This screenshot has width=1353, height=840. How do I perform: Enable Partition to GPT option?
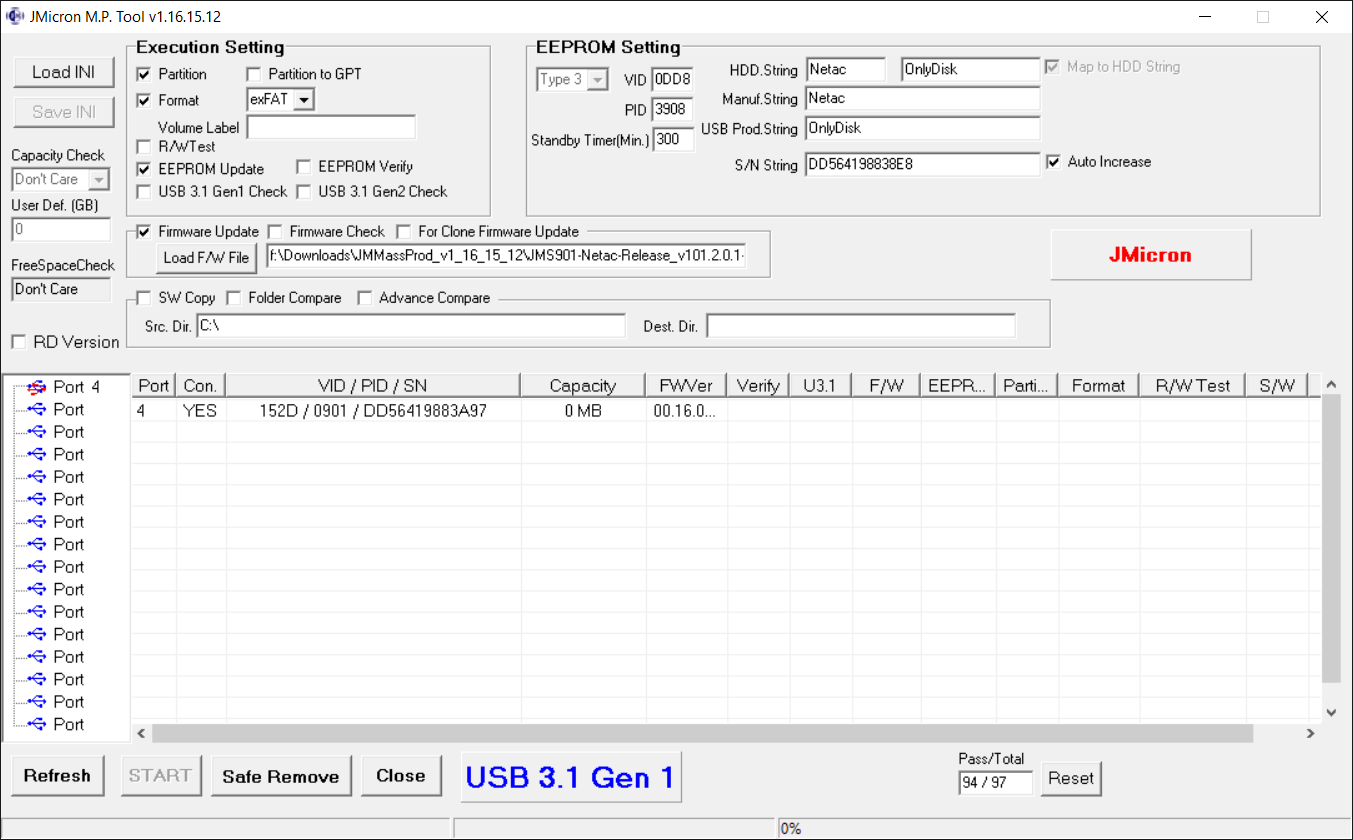tap(254, 74)
